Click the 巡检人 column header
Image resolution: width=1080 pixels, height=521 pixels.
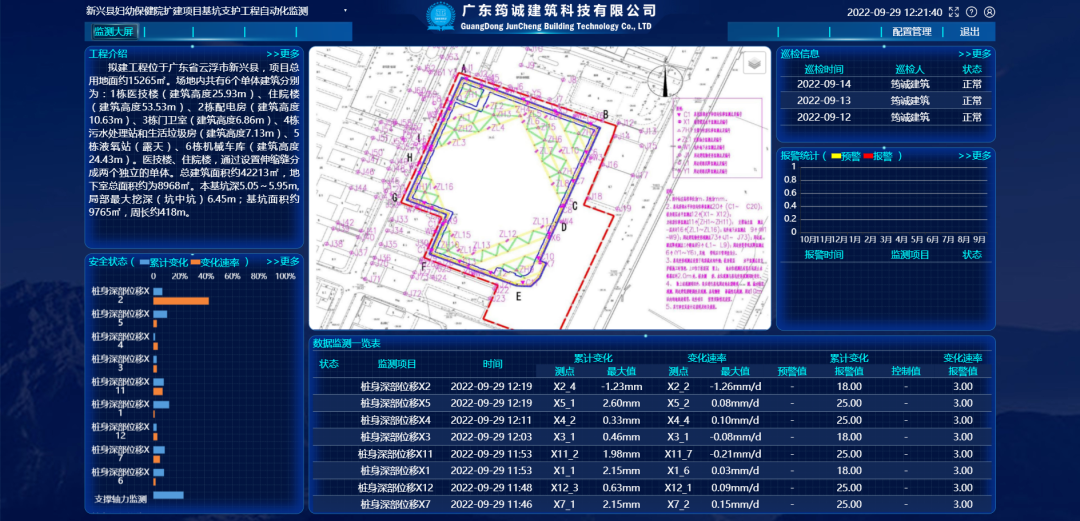910,70
